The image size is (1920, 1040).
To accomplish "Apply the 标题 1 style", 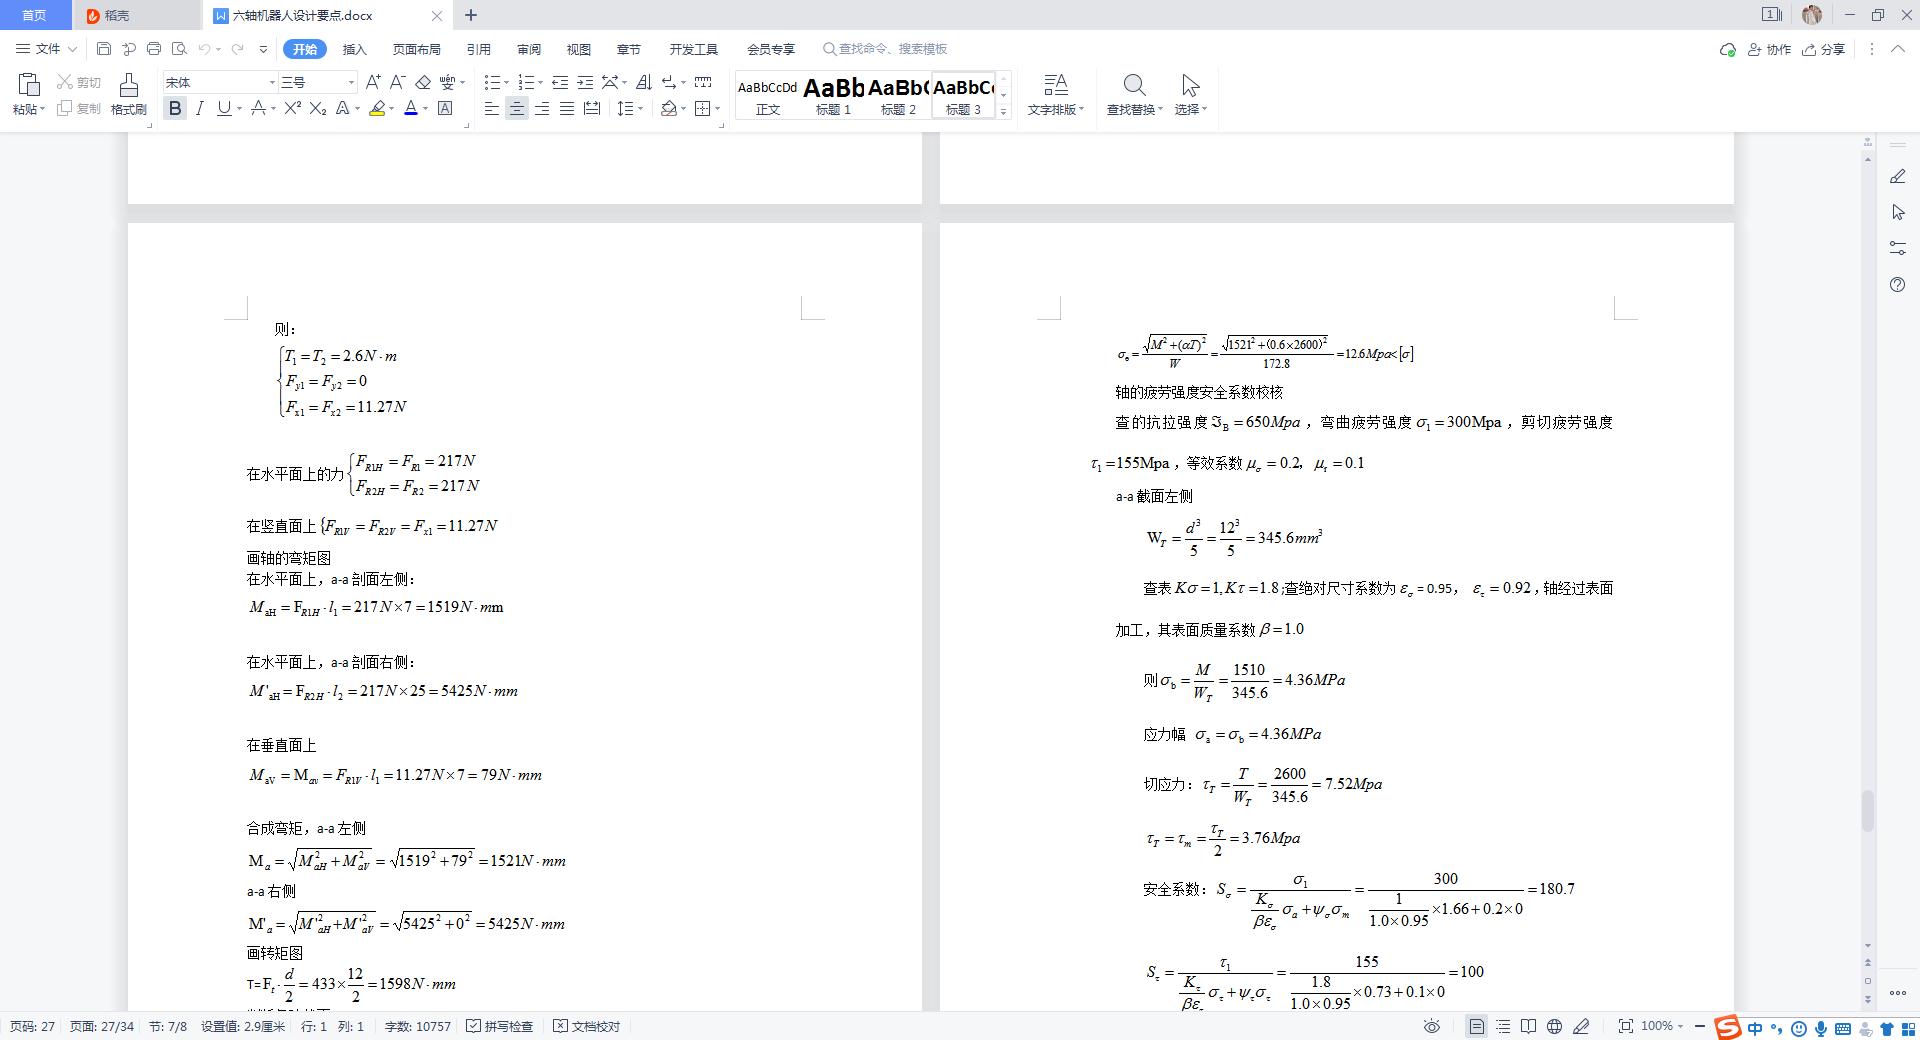I will point(833,96).
